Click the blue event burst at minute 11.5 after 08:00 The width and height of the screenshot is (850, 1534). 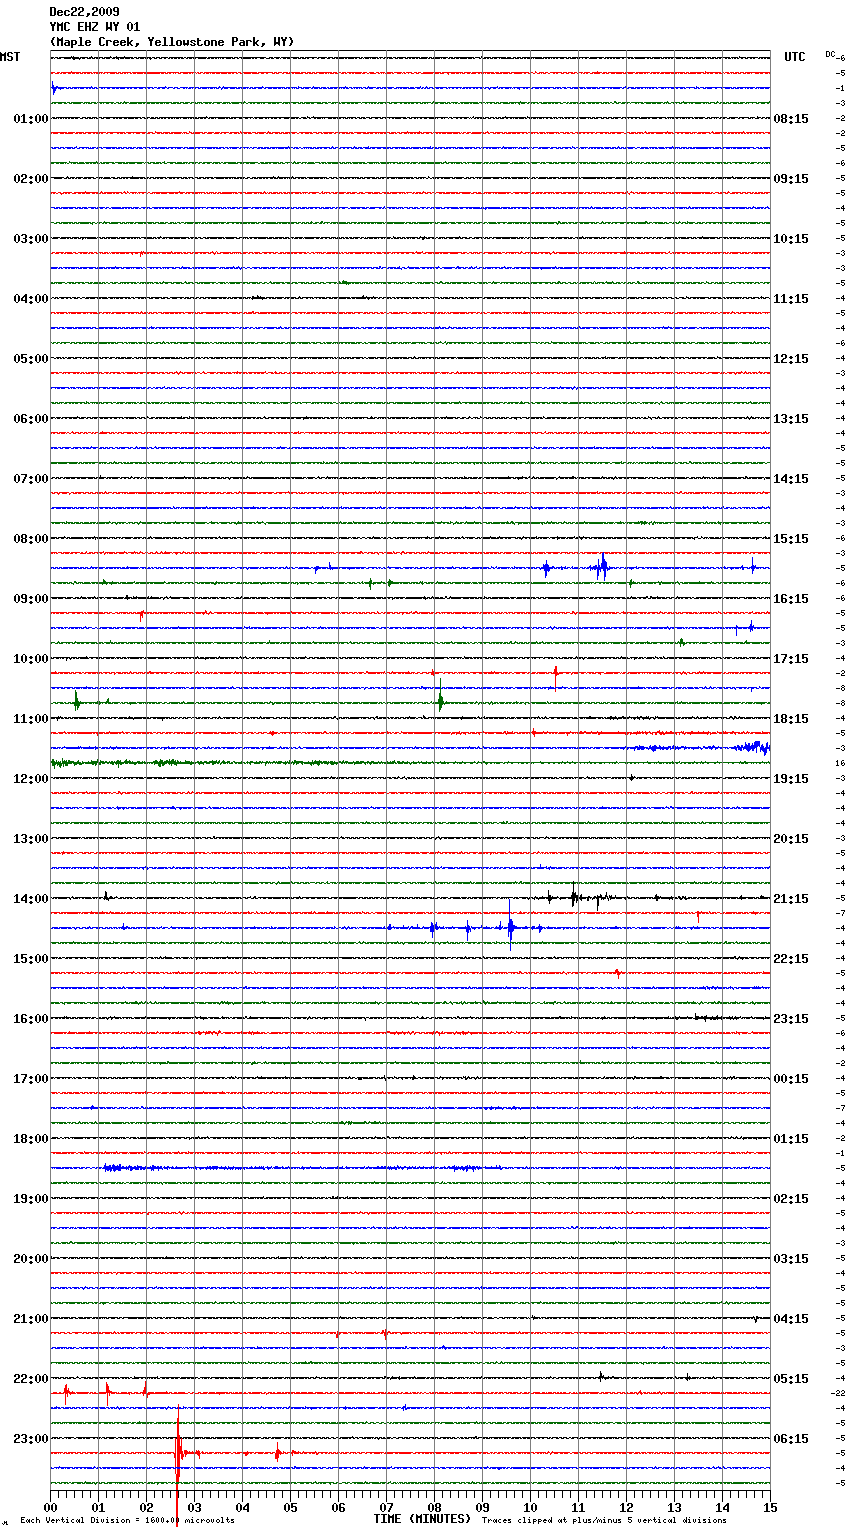click(601, 567)
